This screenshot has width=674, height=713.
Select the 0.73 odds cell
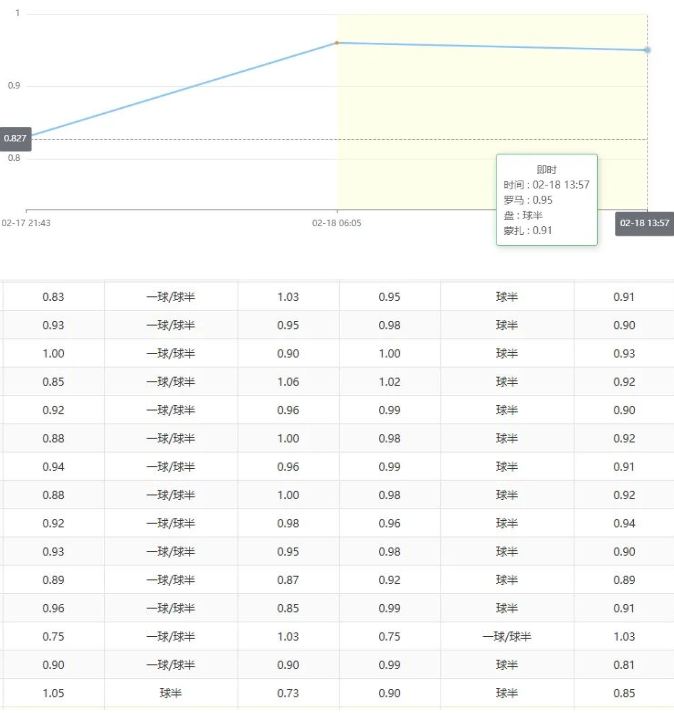coord(288,694)
